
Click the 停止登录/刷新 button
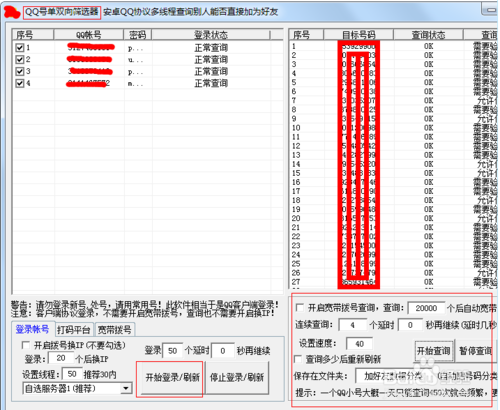[237, 377]
